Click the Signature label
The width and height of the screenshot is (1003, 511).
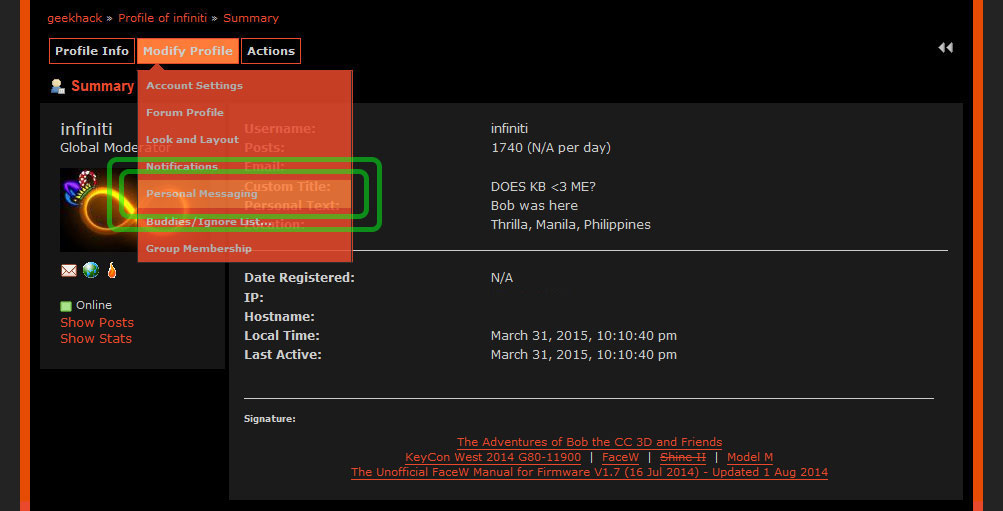pyautogui.click(x=269, y=420)
